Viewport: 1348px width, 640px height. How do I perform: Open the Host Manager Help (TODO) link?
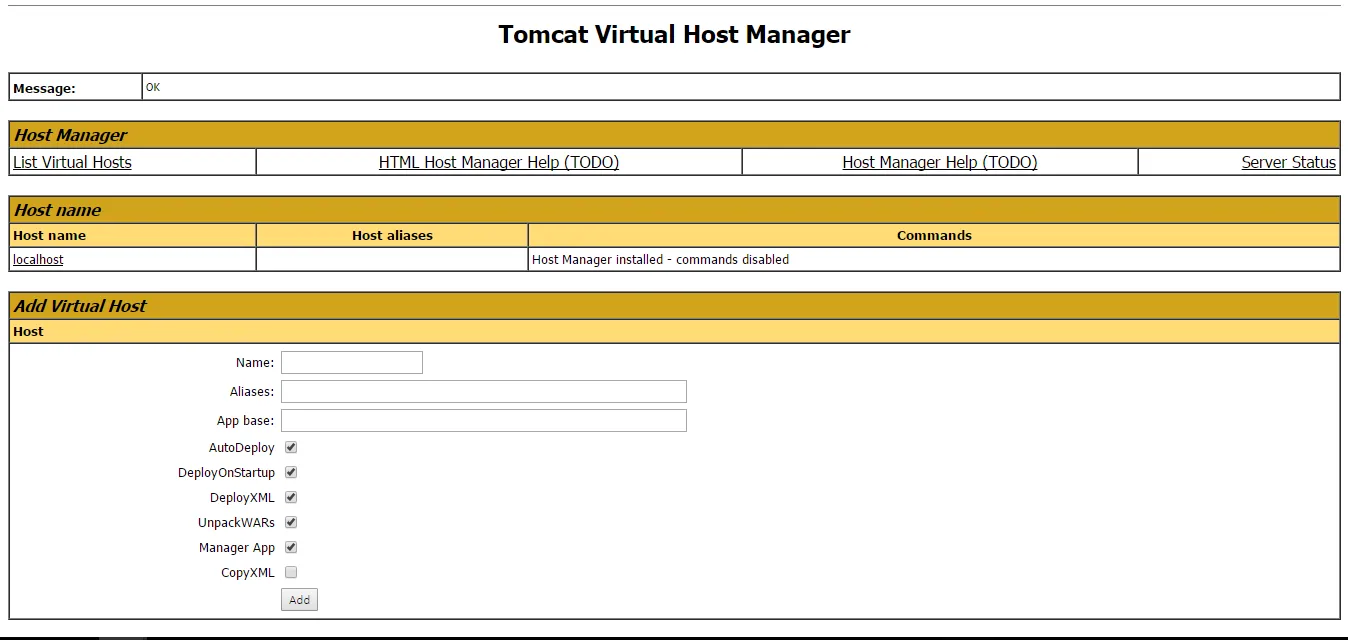940,162
